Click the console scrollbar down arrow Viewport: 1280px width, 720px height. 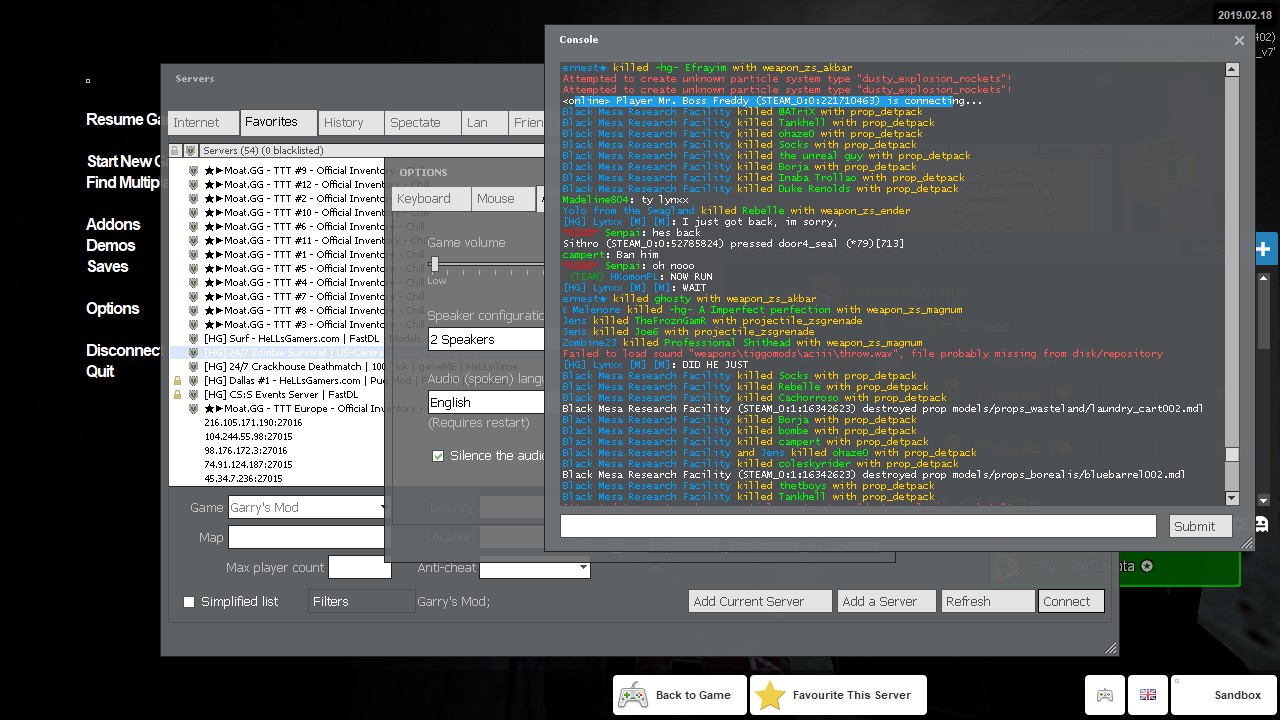pos(1232,498)
